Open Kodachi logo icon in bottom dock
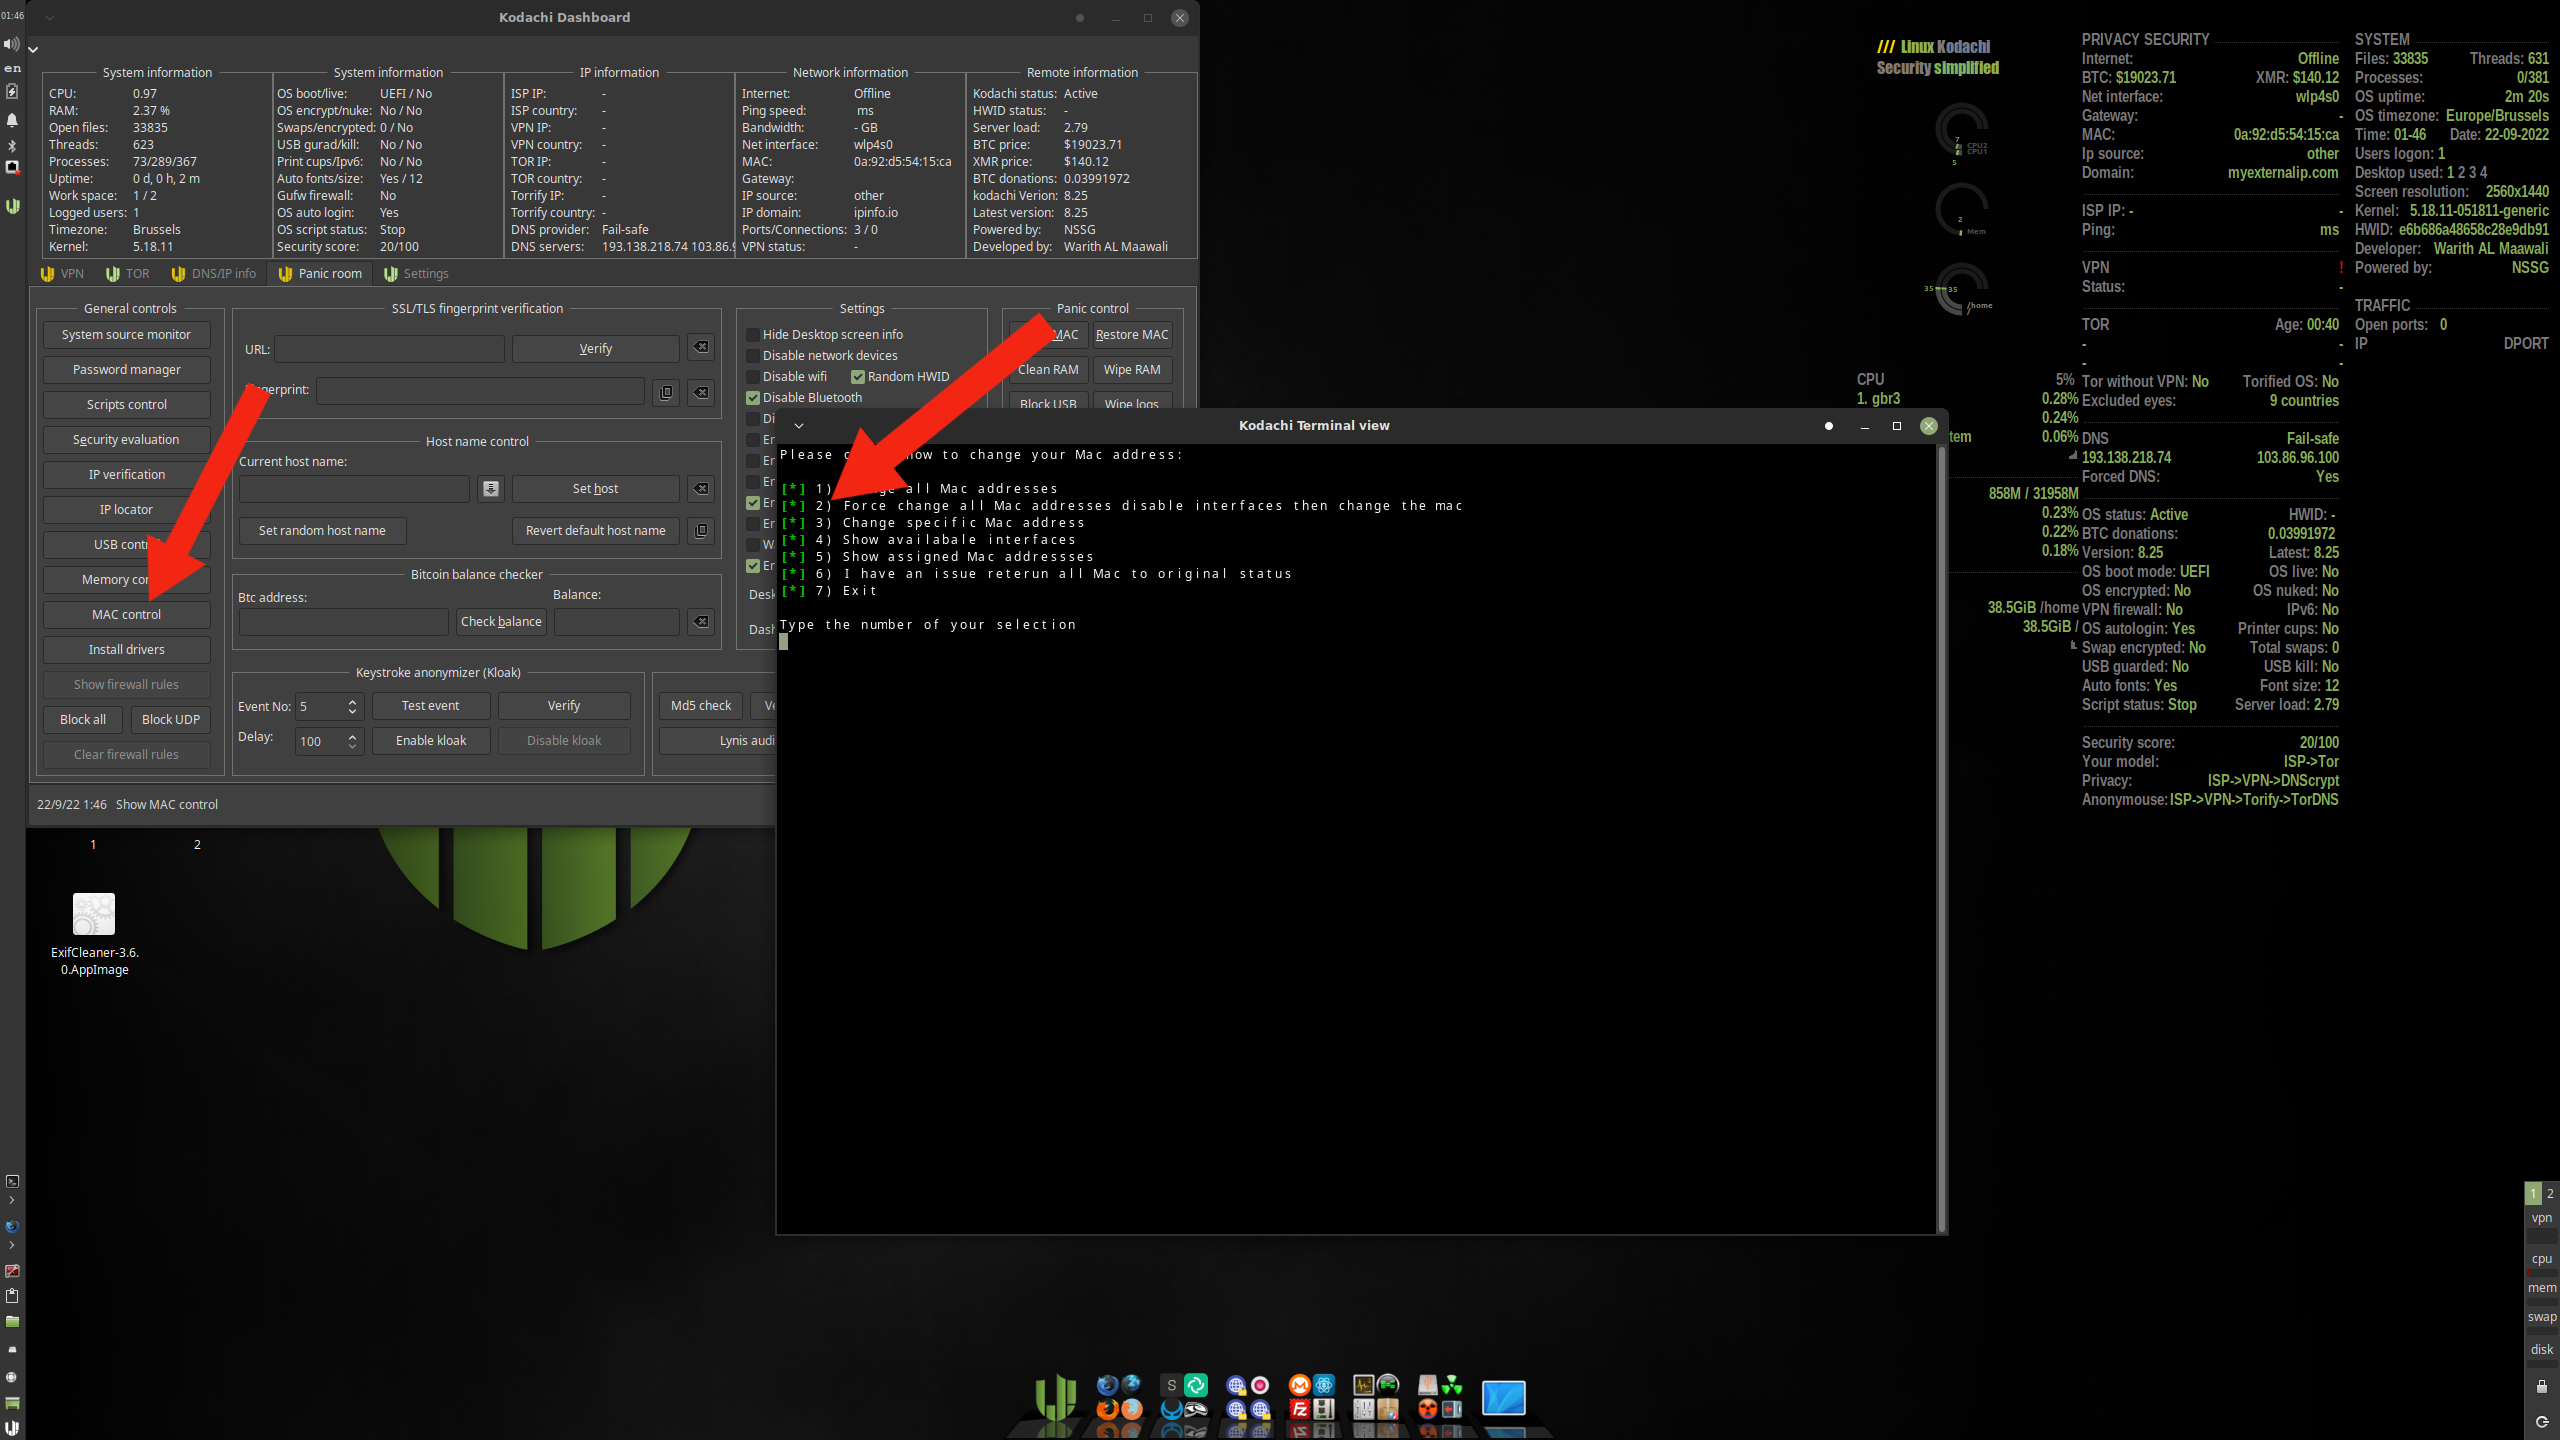Screen dimensions: 2560x1440 click(x=1054, y=1397)
